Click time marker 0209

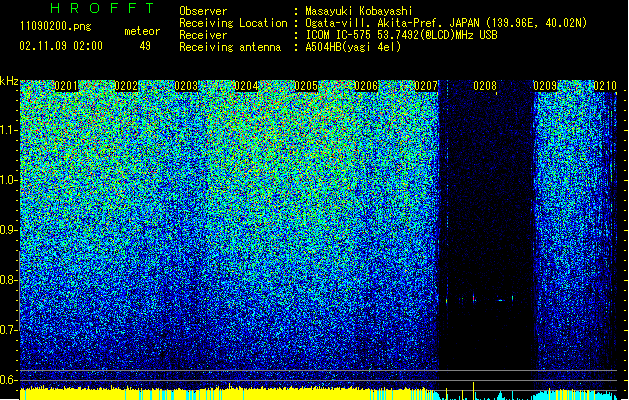click(545, 86)
